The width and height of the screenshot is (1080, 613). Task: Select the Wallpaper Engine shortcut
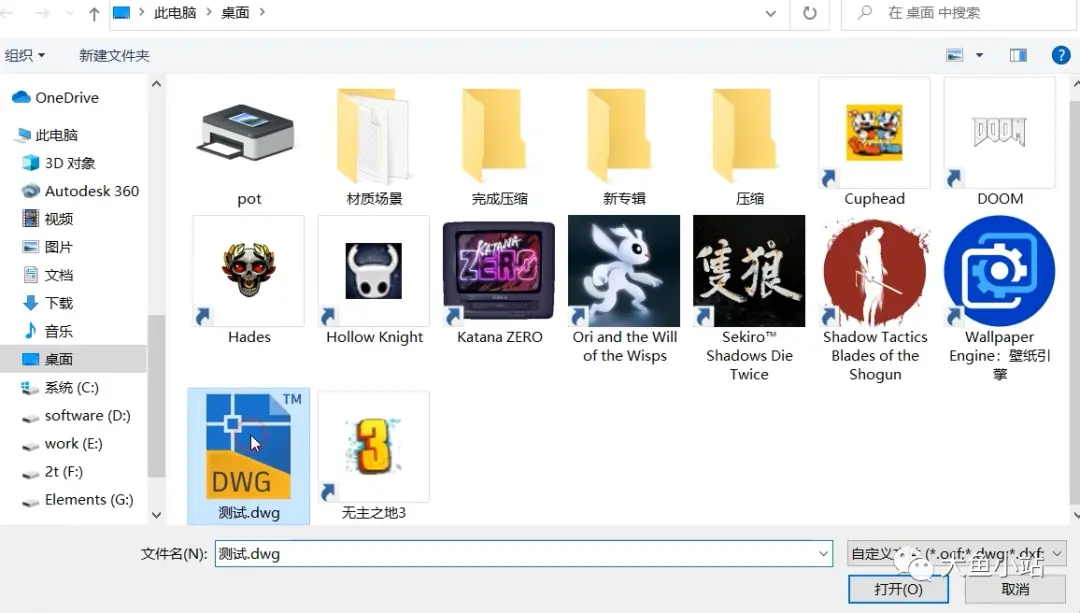999,271
